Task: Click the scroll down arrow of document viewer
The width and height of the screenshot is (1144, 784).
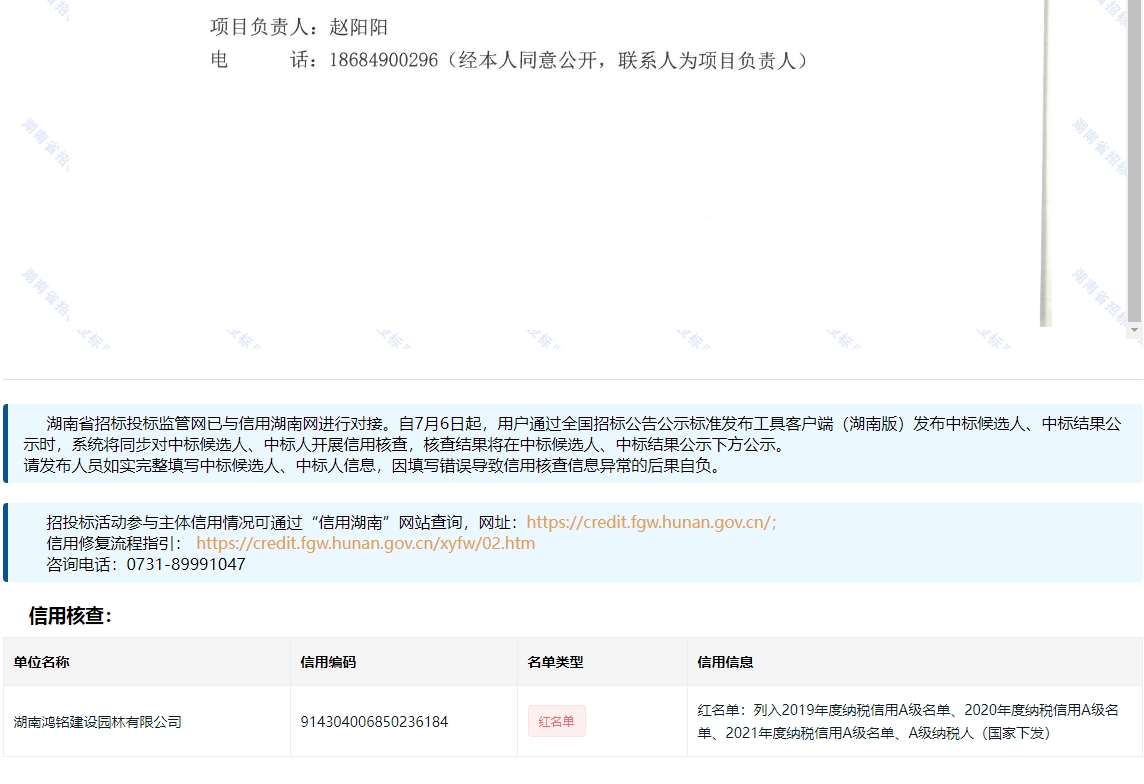Action: coord(1133,330)
